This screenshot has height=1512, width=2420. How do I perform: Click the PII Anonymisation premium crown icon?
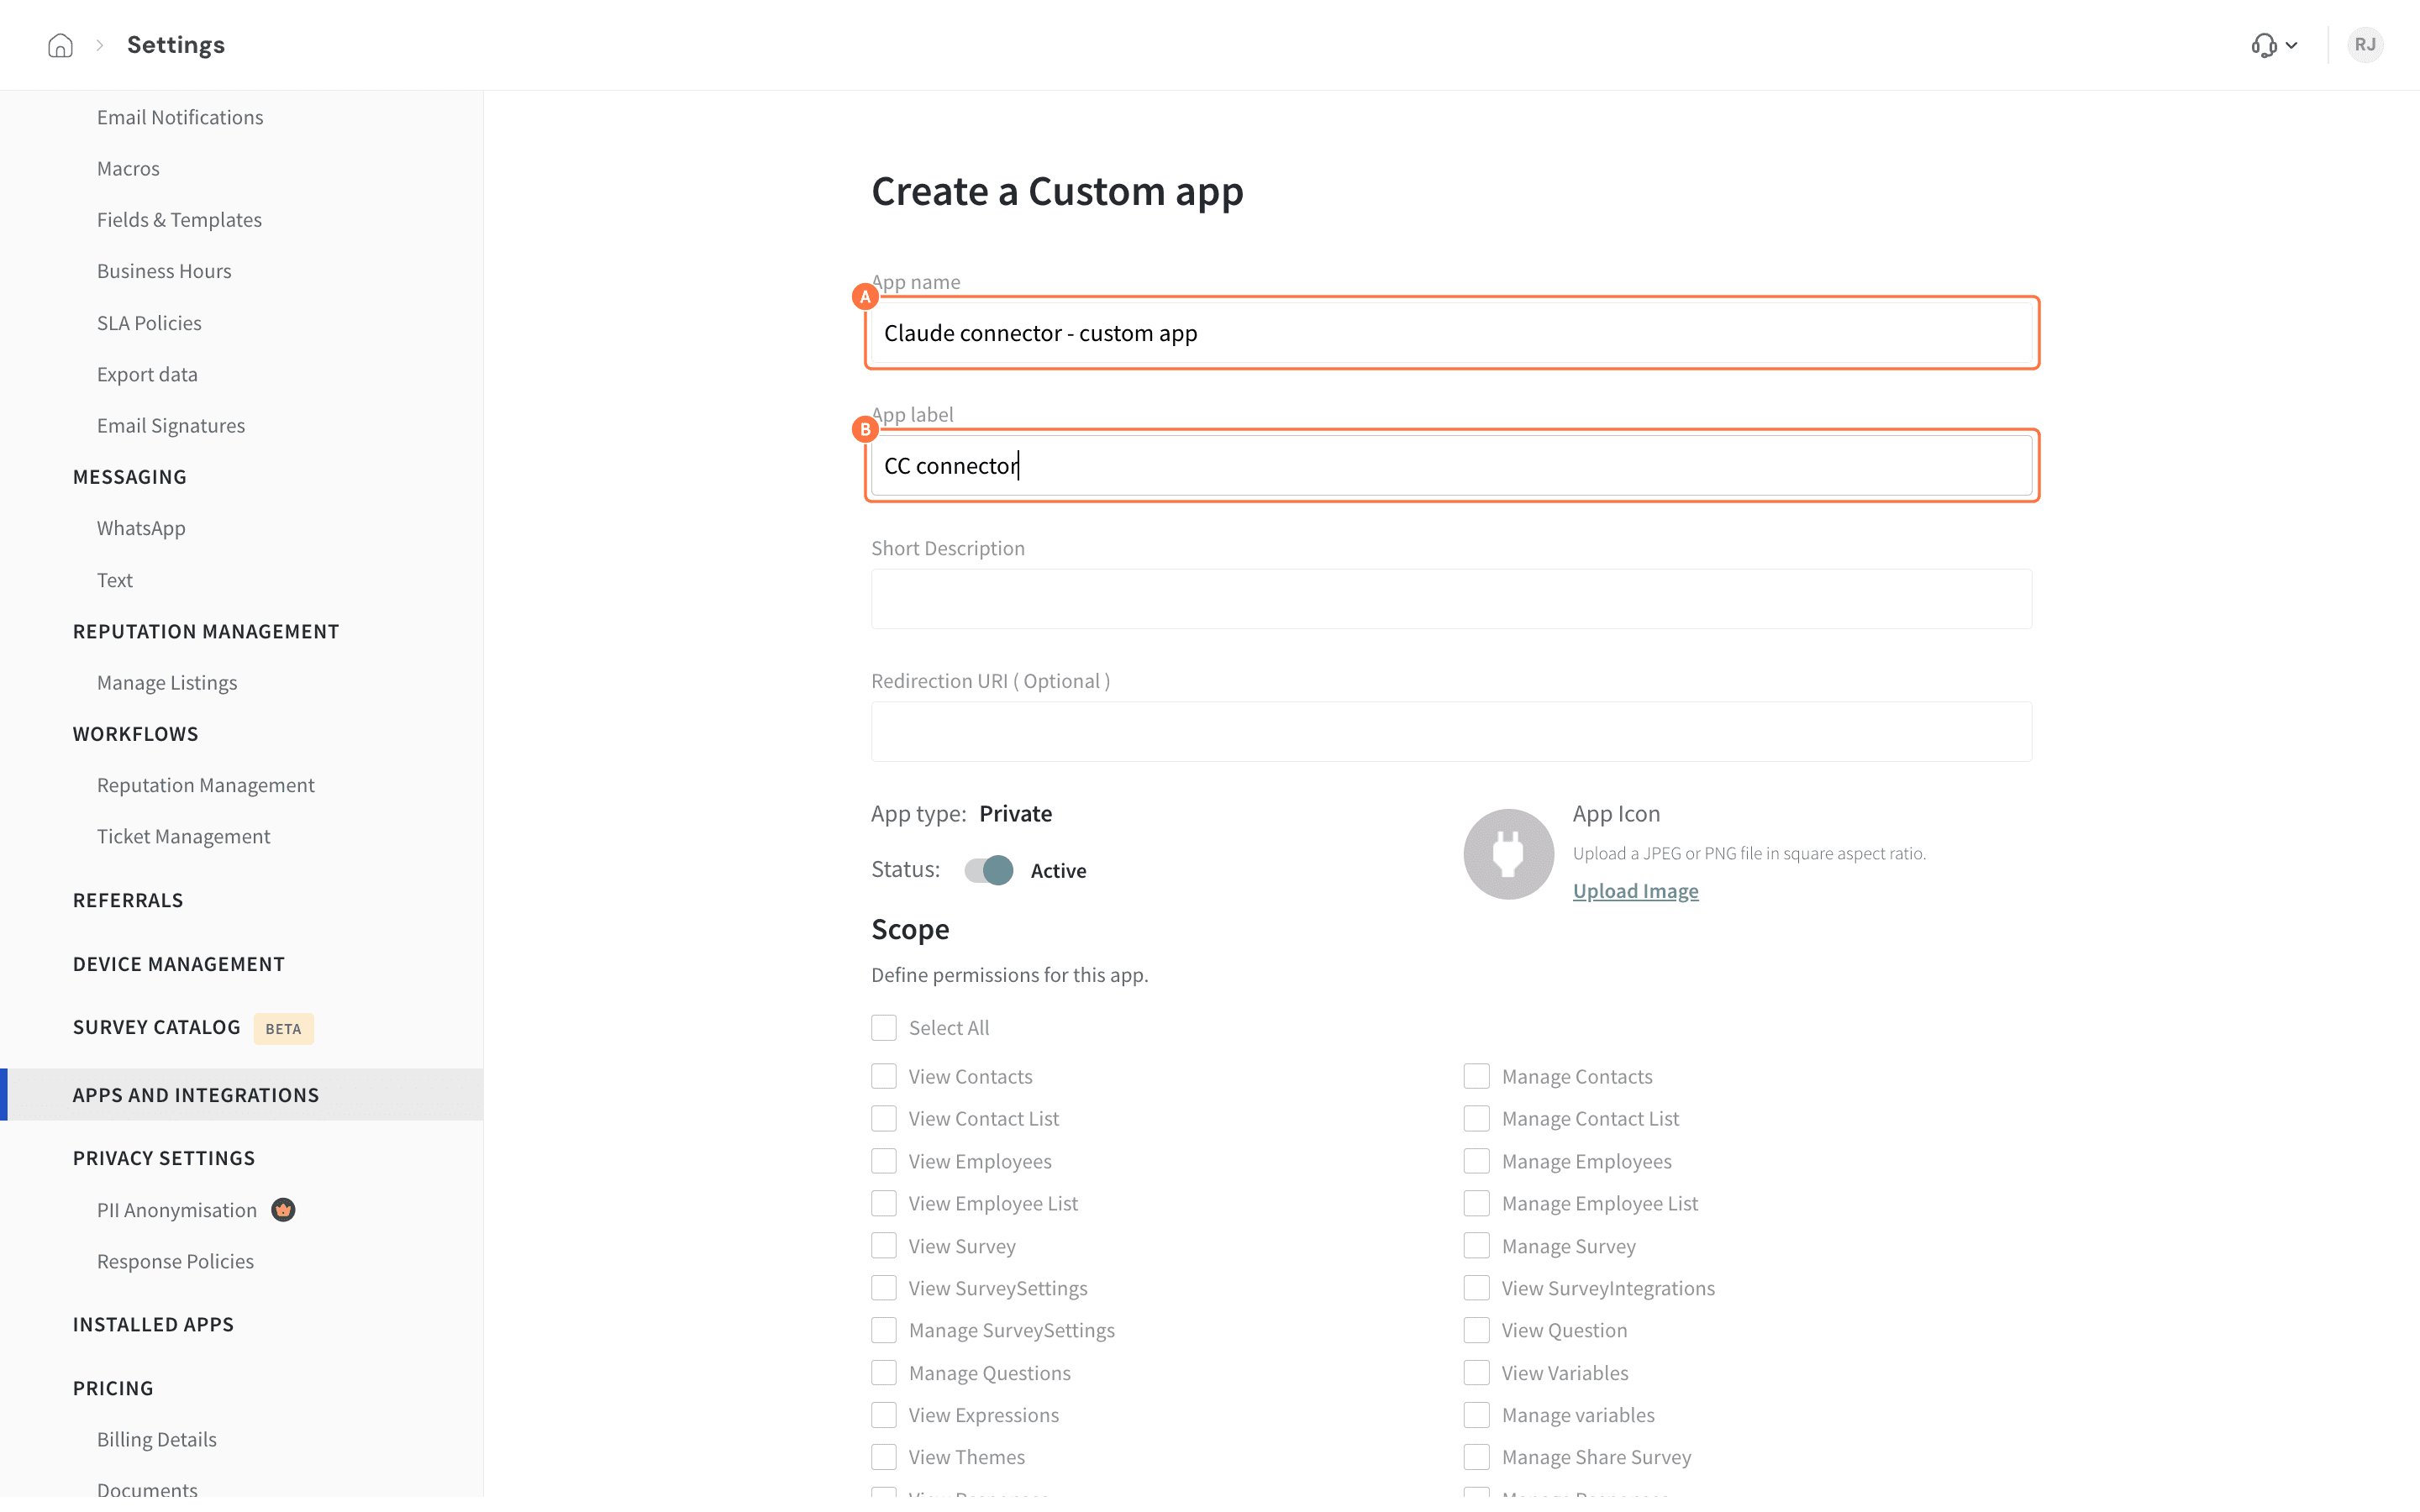pos(283,1210)
